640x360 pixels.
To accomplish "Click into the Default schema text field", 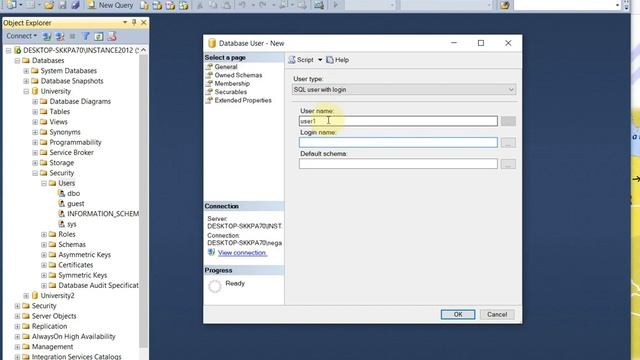I will pos(398,164).
